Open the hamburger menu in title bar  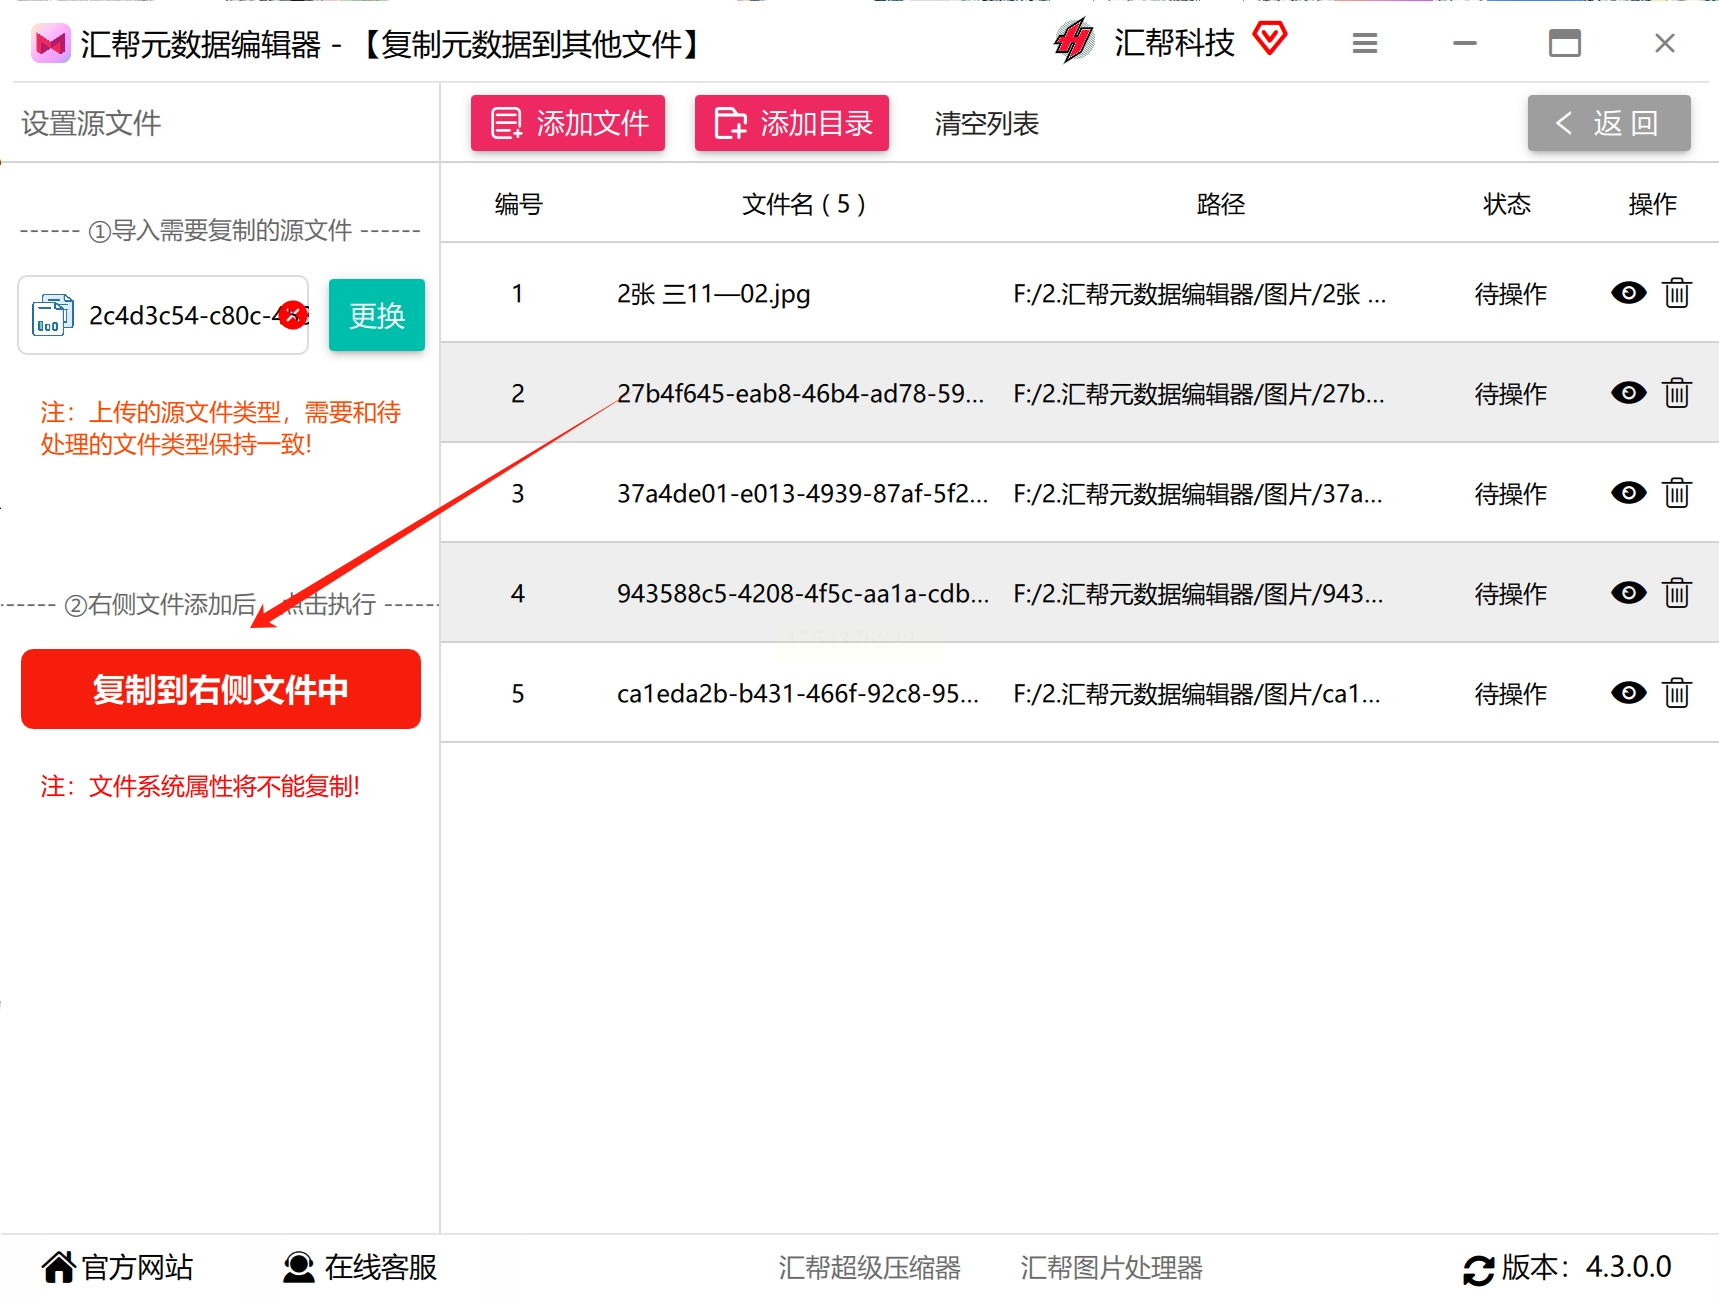[1365, 43]
